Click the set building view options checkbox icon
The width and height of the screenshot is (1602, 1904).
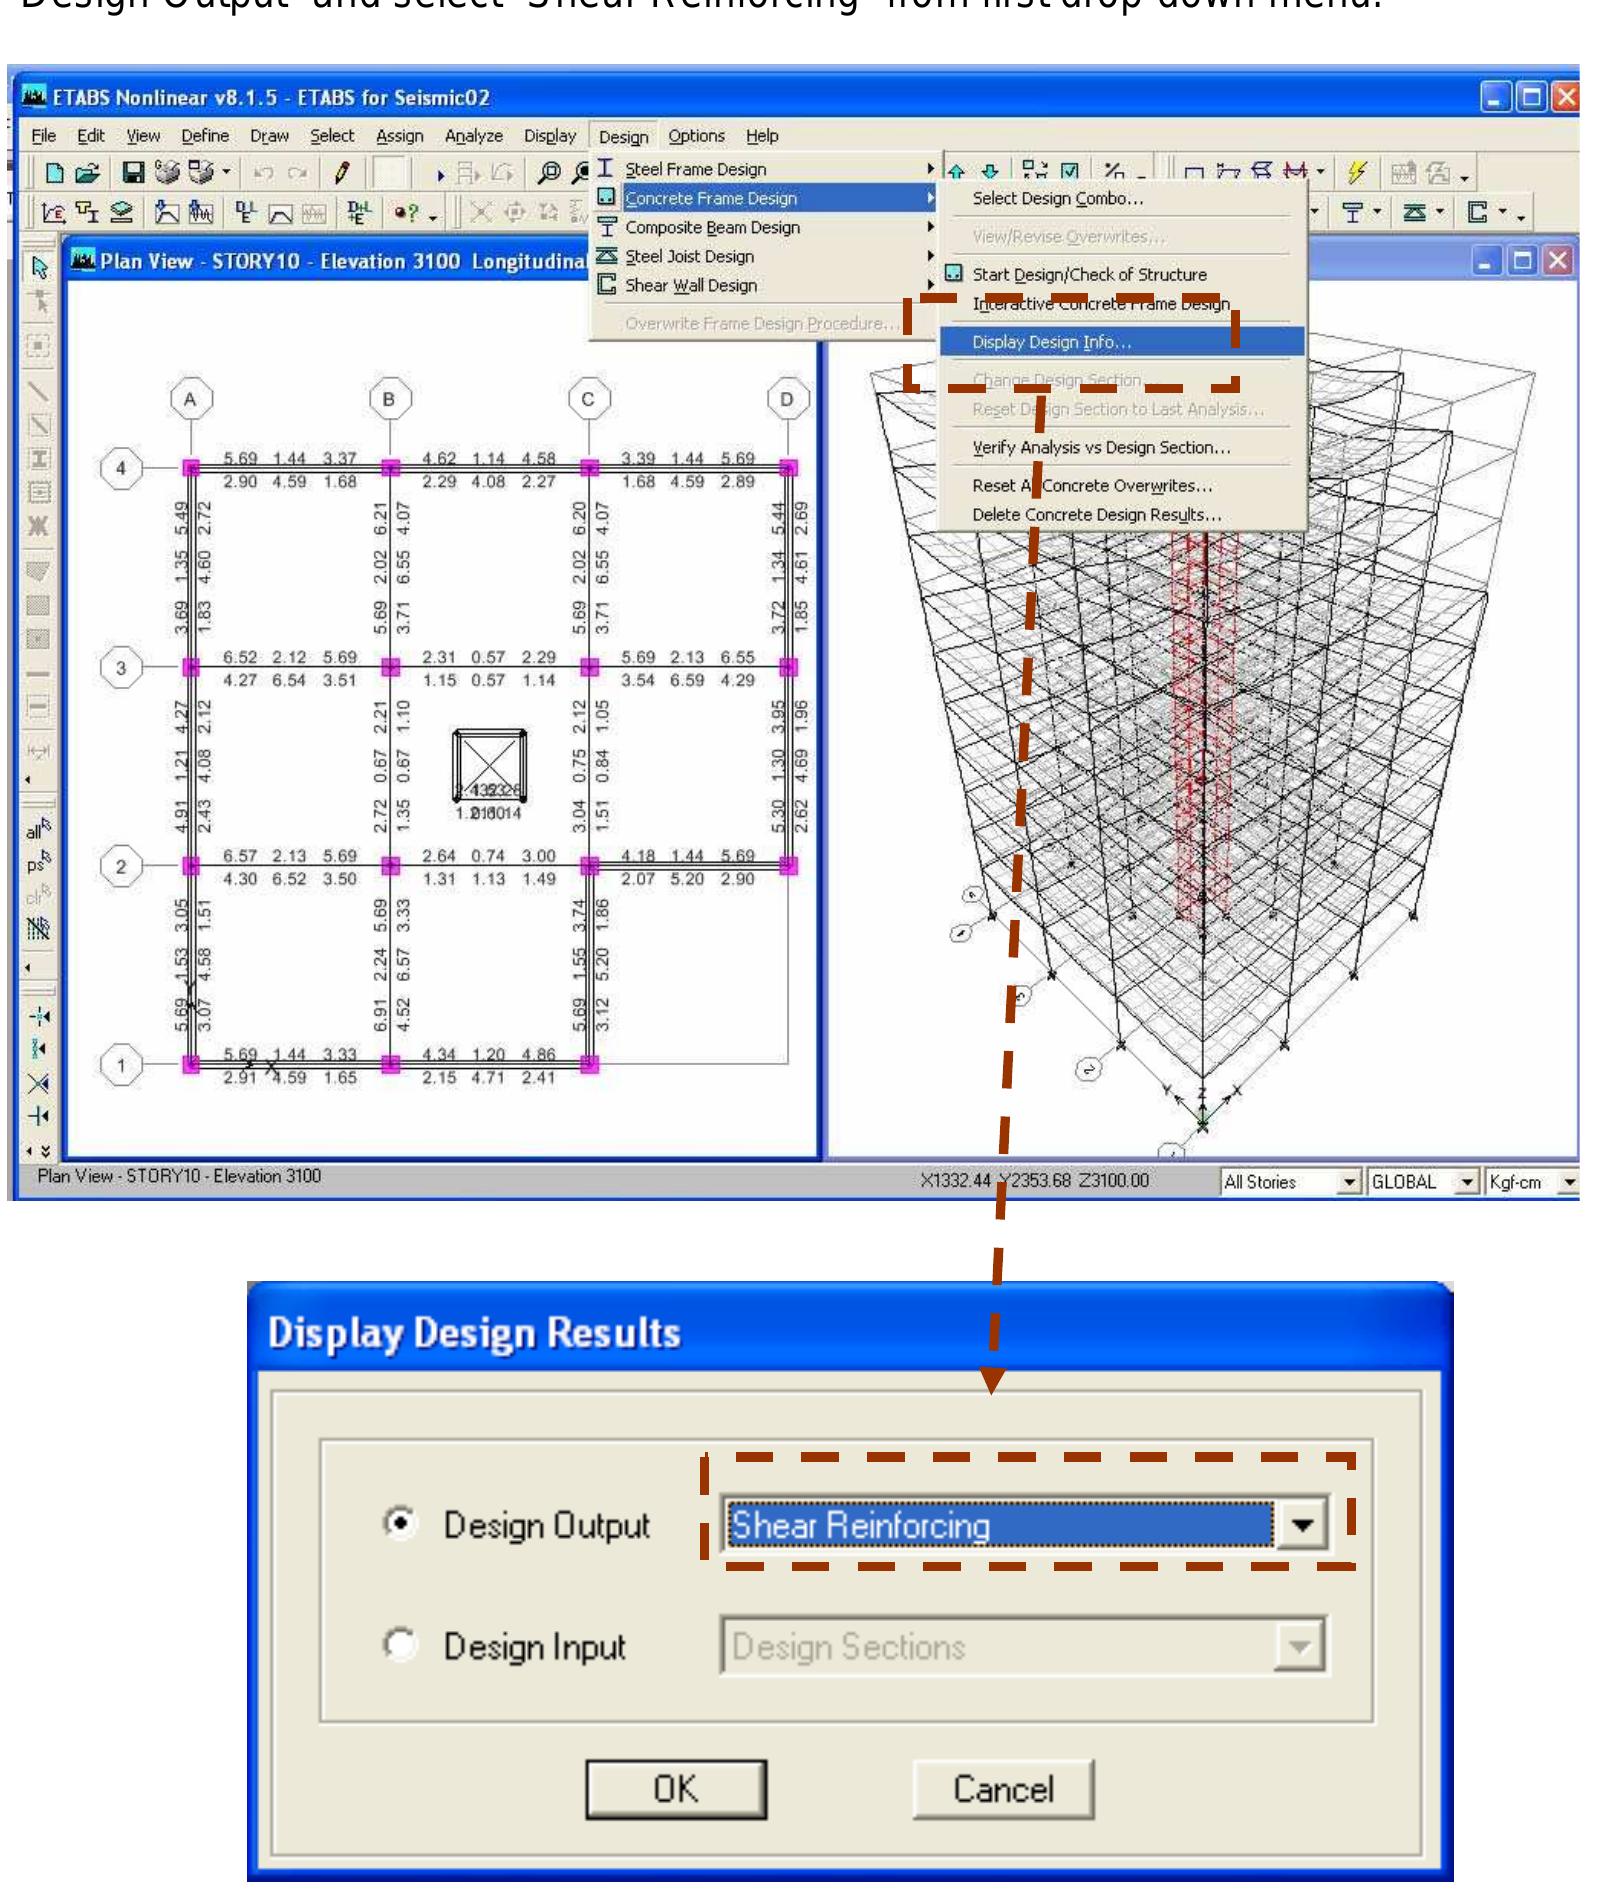point(1070,172)
